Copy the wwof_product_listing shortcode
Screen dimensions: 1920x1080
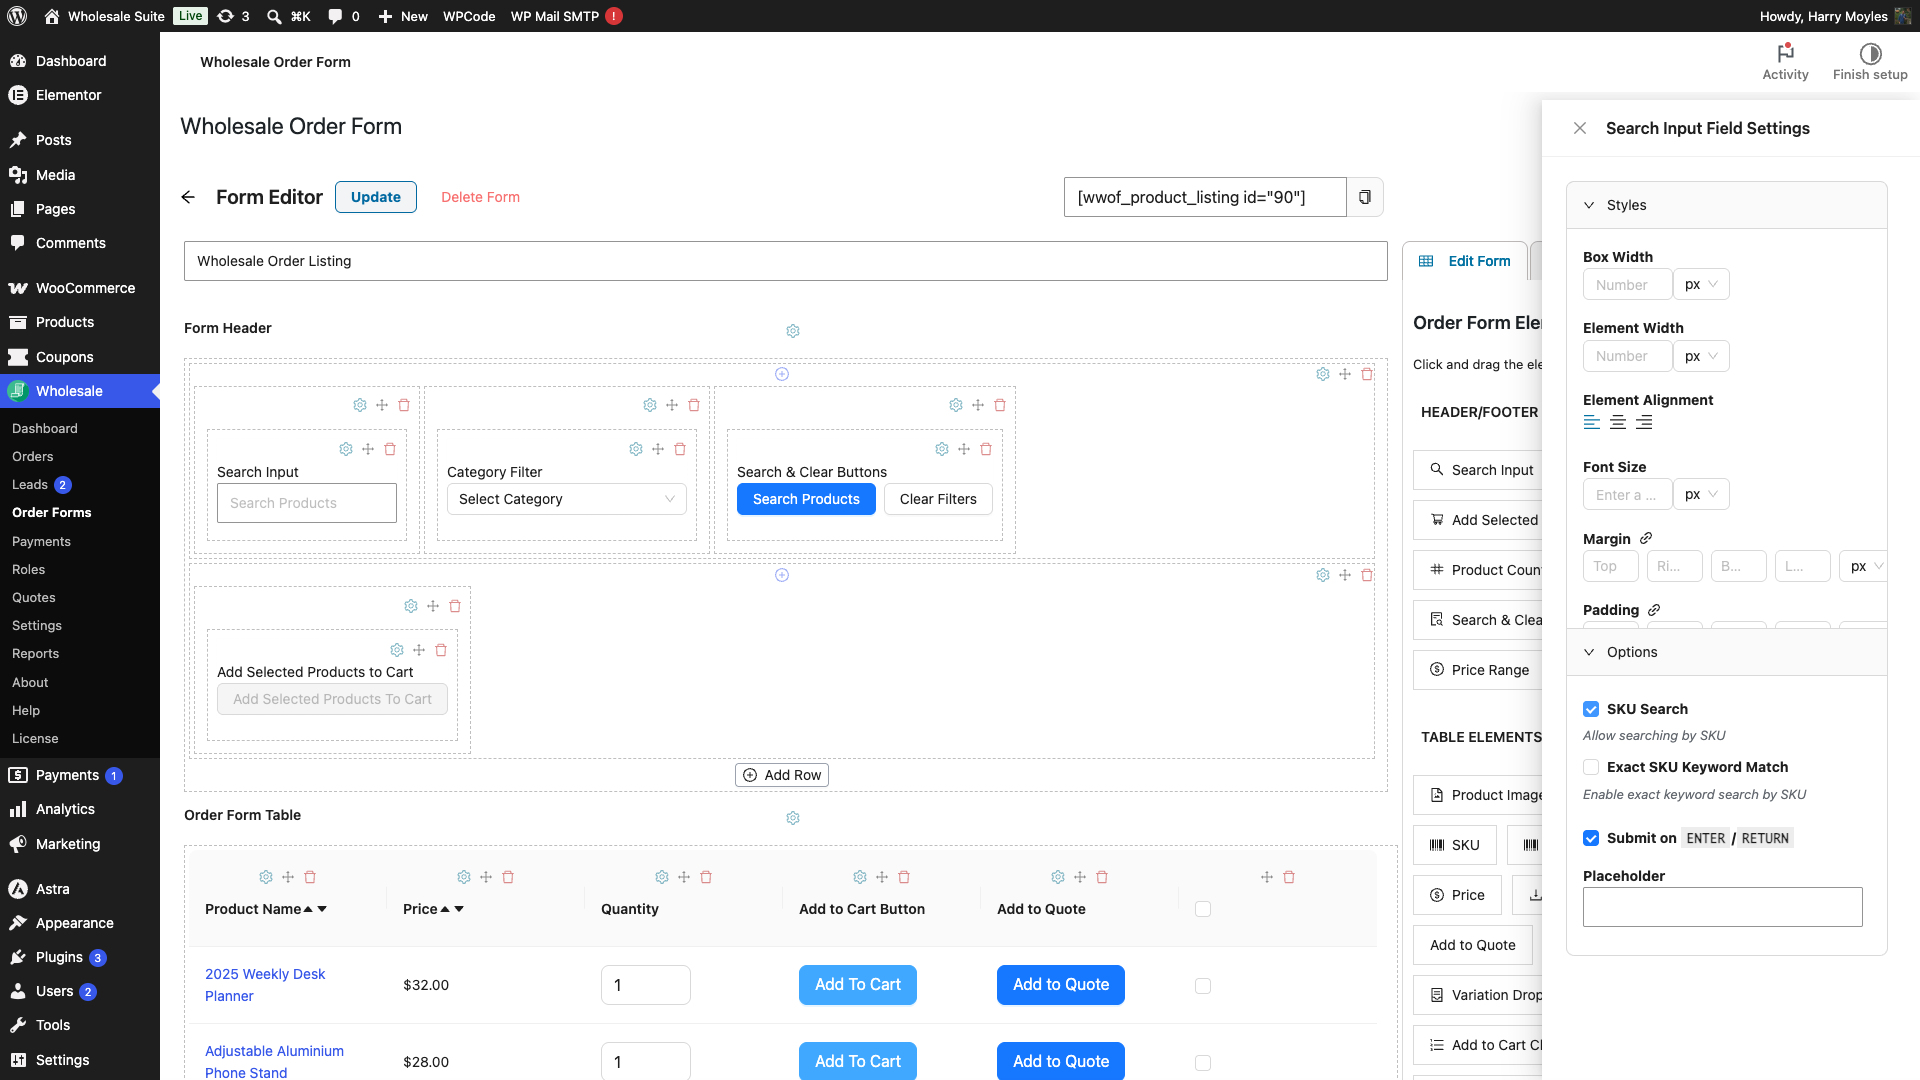(x=1365, y=197)
